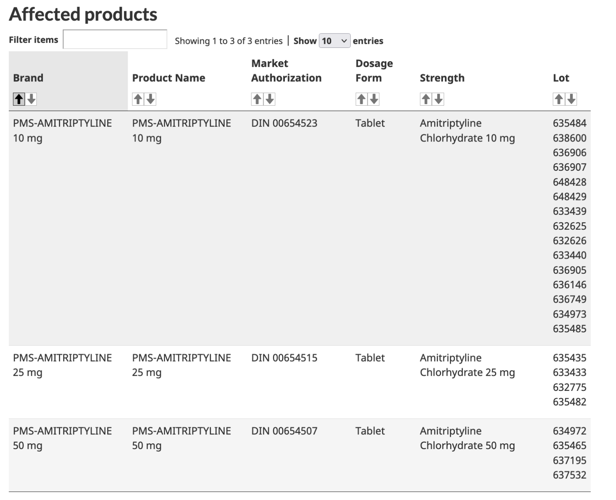Sort Product Name ascending arrow

tap(138, 99)
